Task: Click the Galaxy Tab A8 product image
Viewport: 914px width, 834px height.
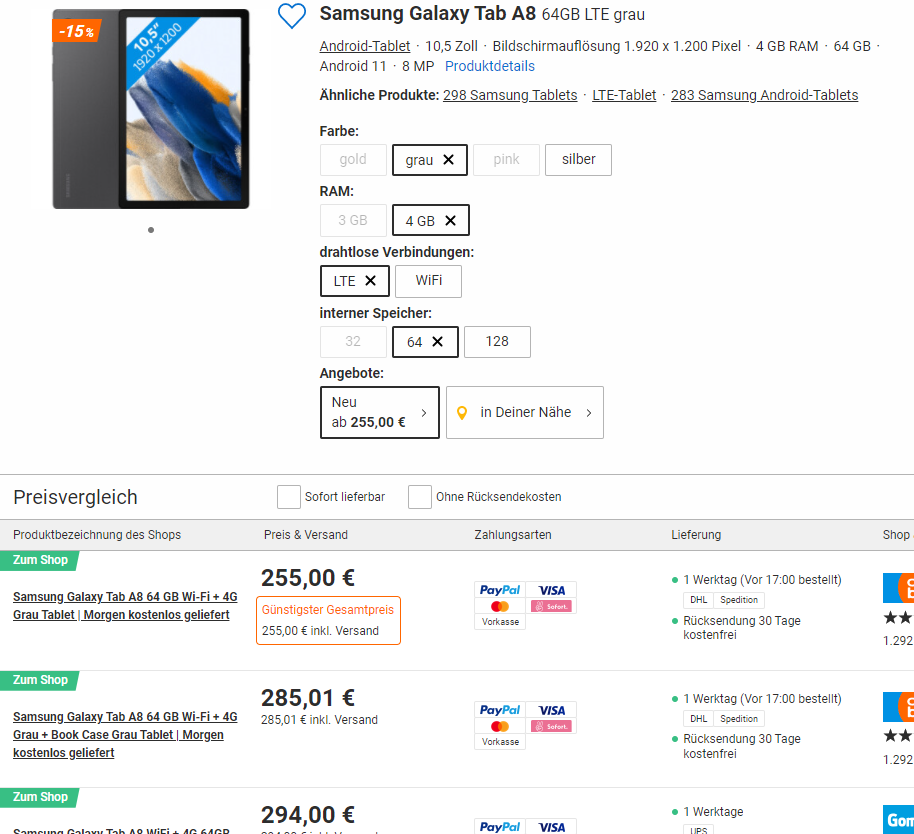Action: (x=151, y=109)
